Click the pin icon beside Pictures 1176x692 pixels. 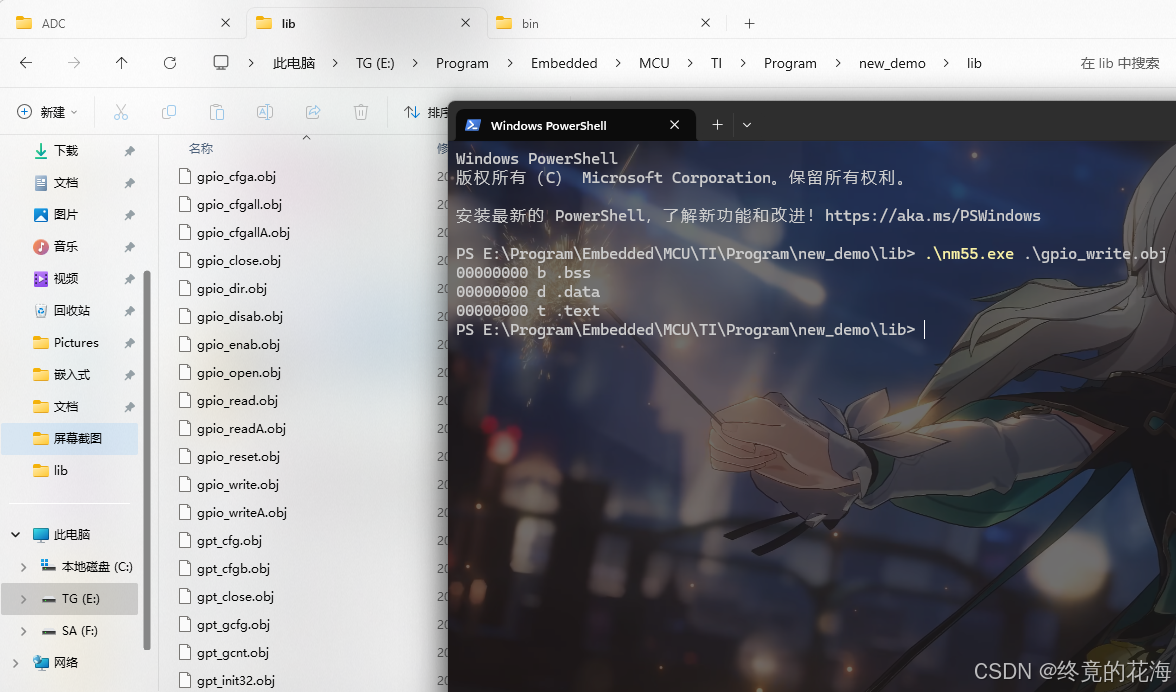(x=129, y=343)
